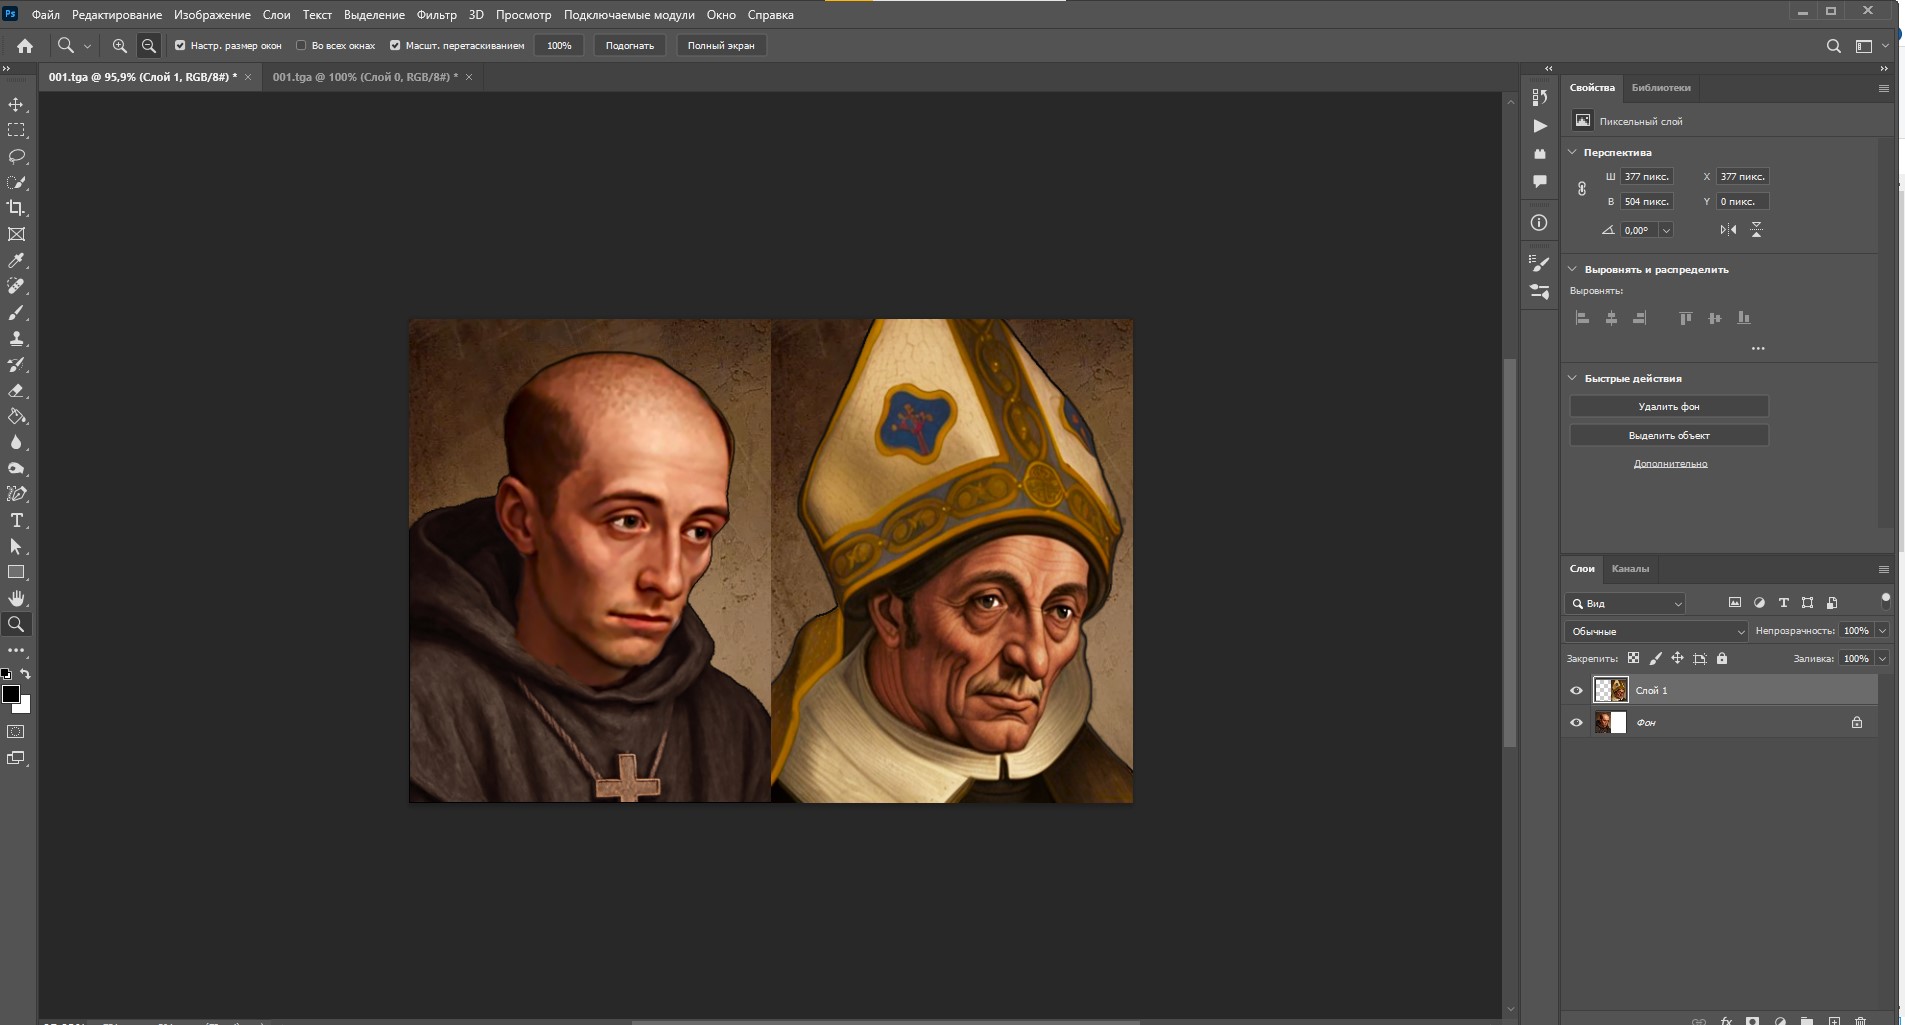Select the Lasso tool
Image resolution: width=1905 pixels, height=1025 pixels.
coord(16,157)
